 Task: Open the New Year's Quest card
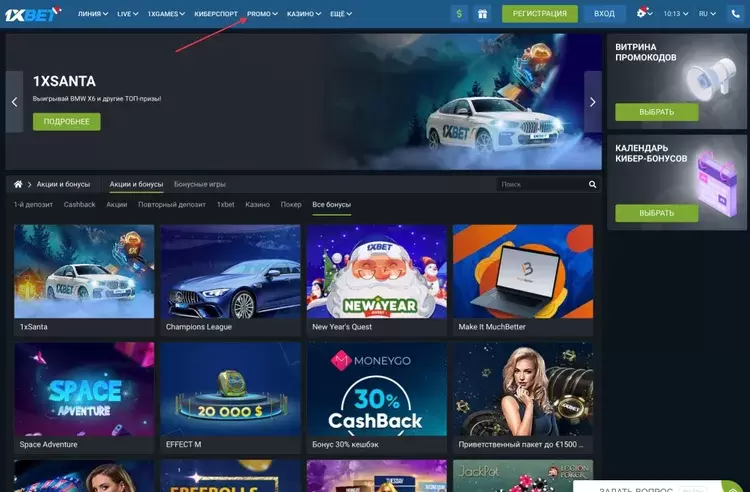click(x=377, y=280)
